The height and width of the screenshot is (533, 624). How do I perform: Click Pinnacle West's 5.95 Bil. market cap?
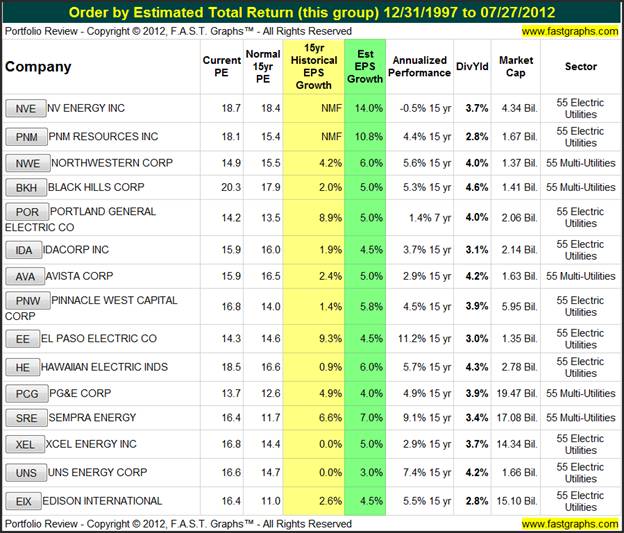[x=519, y=307]
